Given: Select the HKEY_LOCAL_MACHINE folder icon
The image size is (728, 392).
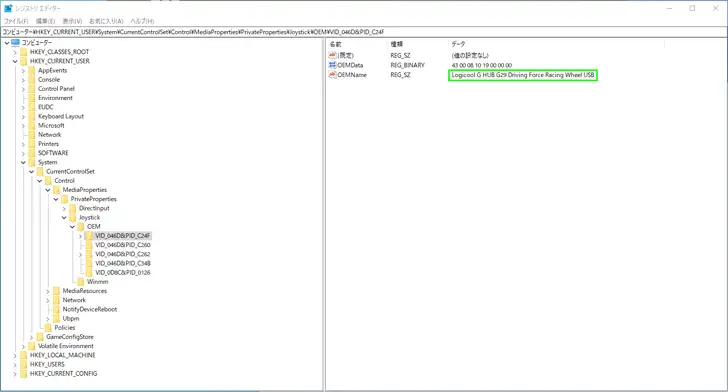Looking at the screenshot, I should 24,355.
